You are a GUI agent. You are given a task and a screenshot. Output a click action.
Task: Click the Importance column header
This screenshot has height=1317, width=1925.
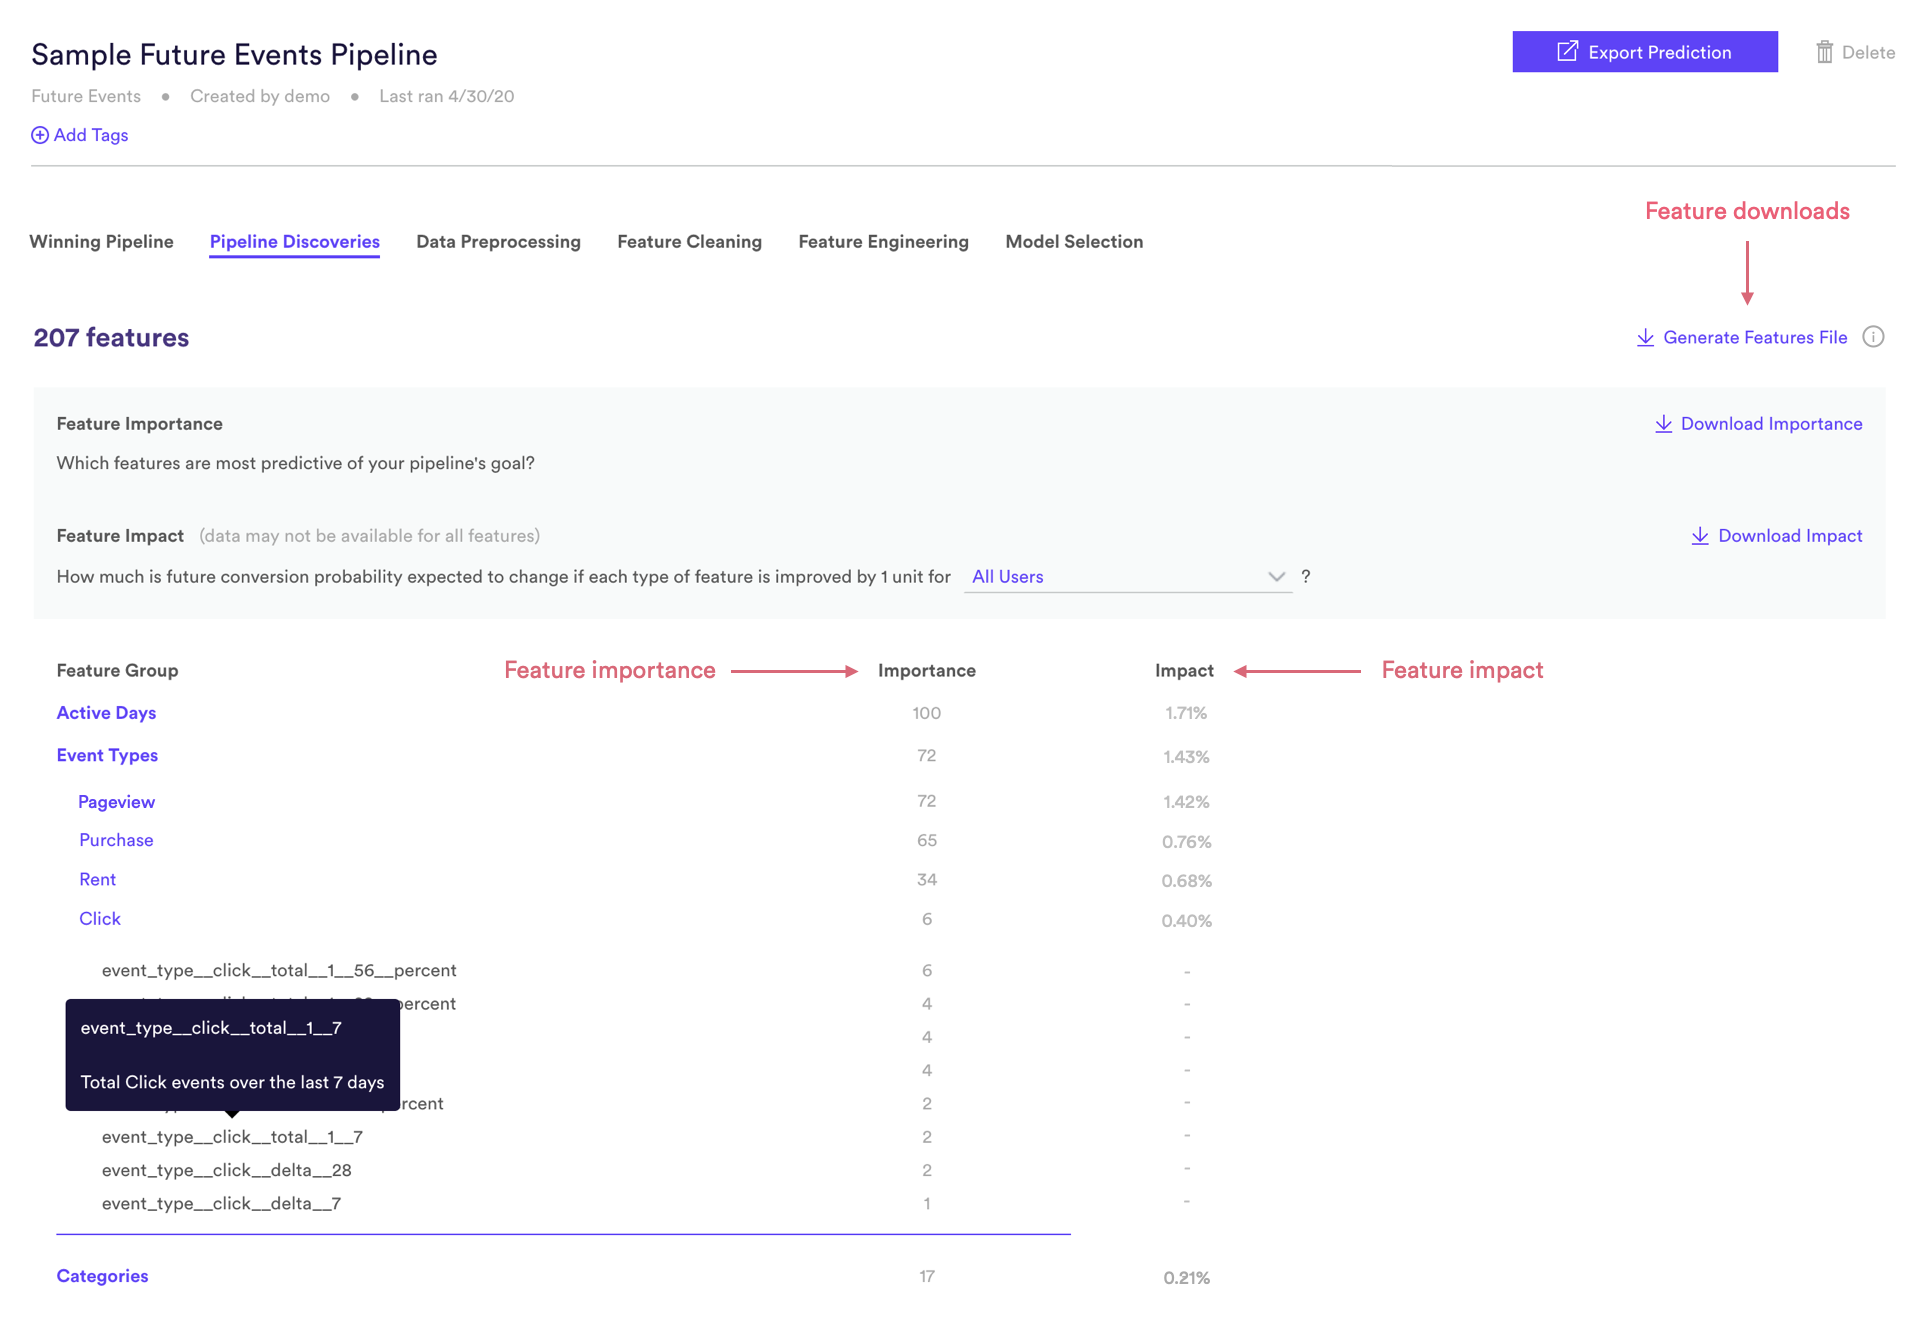click(x=926, y=671)
